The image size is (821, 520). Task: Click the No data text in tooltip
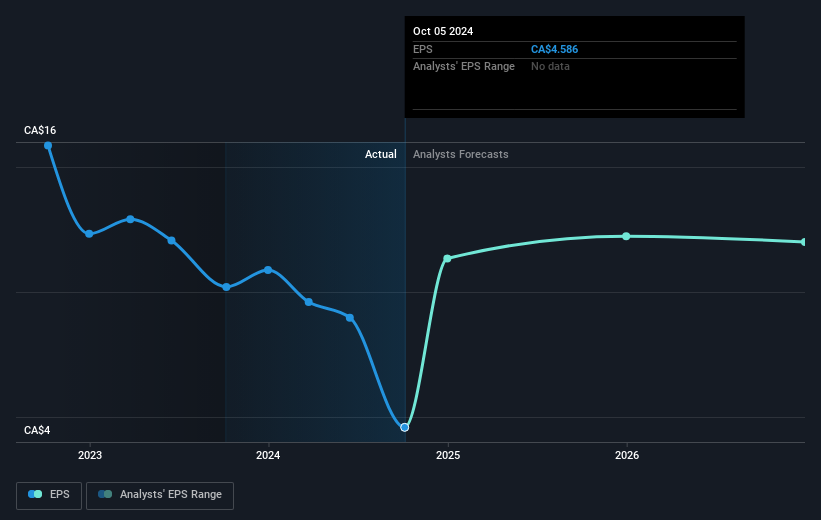550,67
